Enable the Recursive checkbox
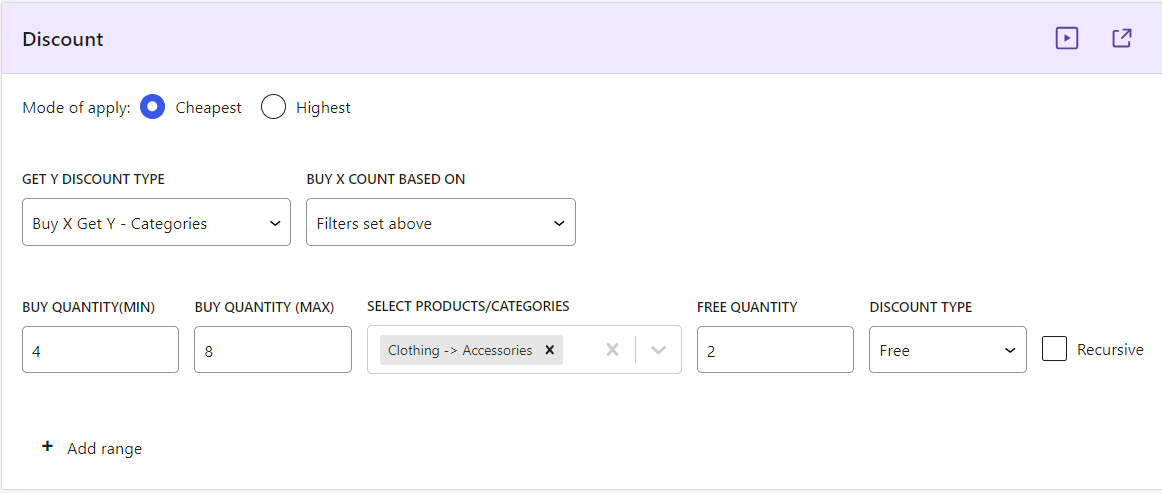Image resolution: width=1162 pixels, height=494 pixels. 1054,349
